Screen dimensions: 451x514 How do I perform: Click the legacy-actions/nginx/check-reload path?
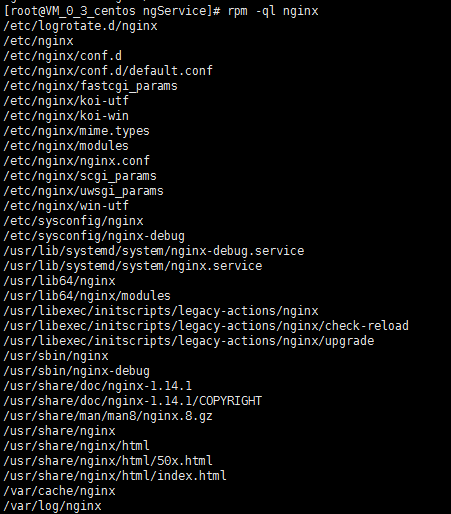(206, 326)
